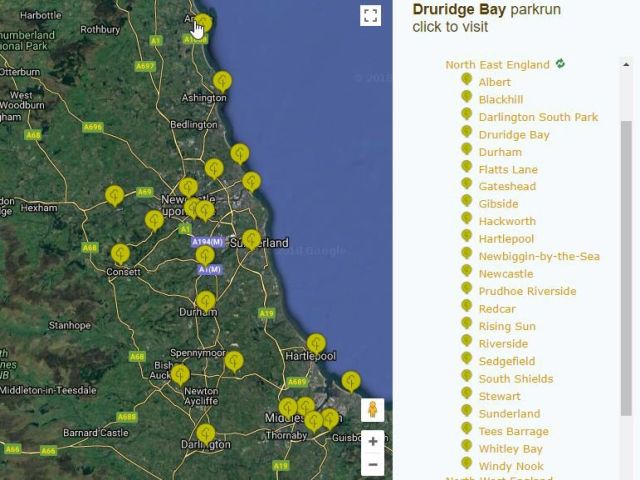Open the Hackworth link
The height and width of the screenshot is (480, 640).
click(x=507, y=221)
